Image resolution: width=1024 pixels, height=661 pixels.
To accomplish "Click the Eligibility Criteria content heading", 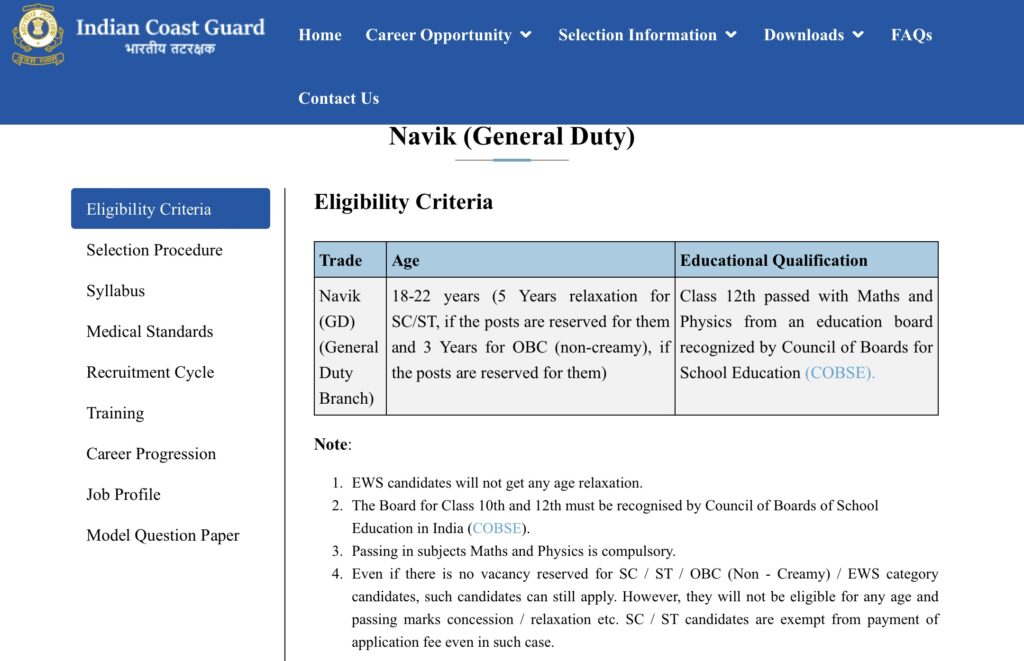I will pos(404,202).
